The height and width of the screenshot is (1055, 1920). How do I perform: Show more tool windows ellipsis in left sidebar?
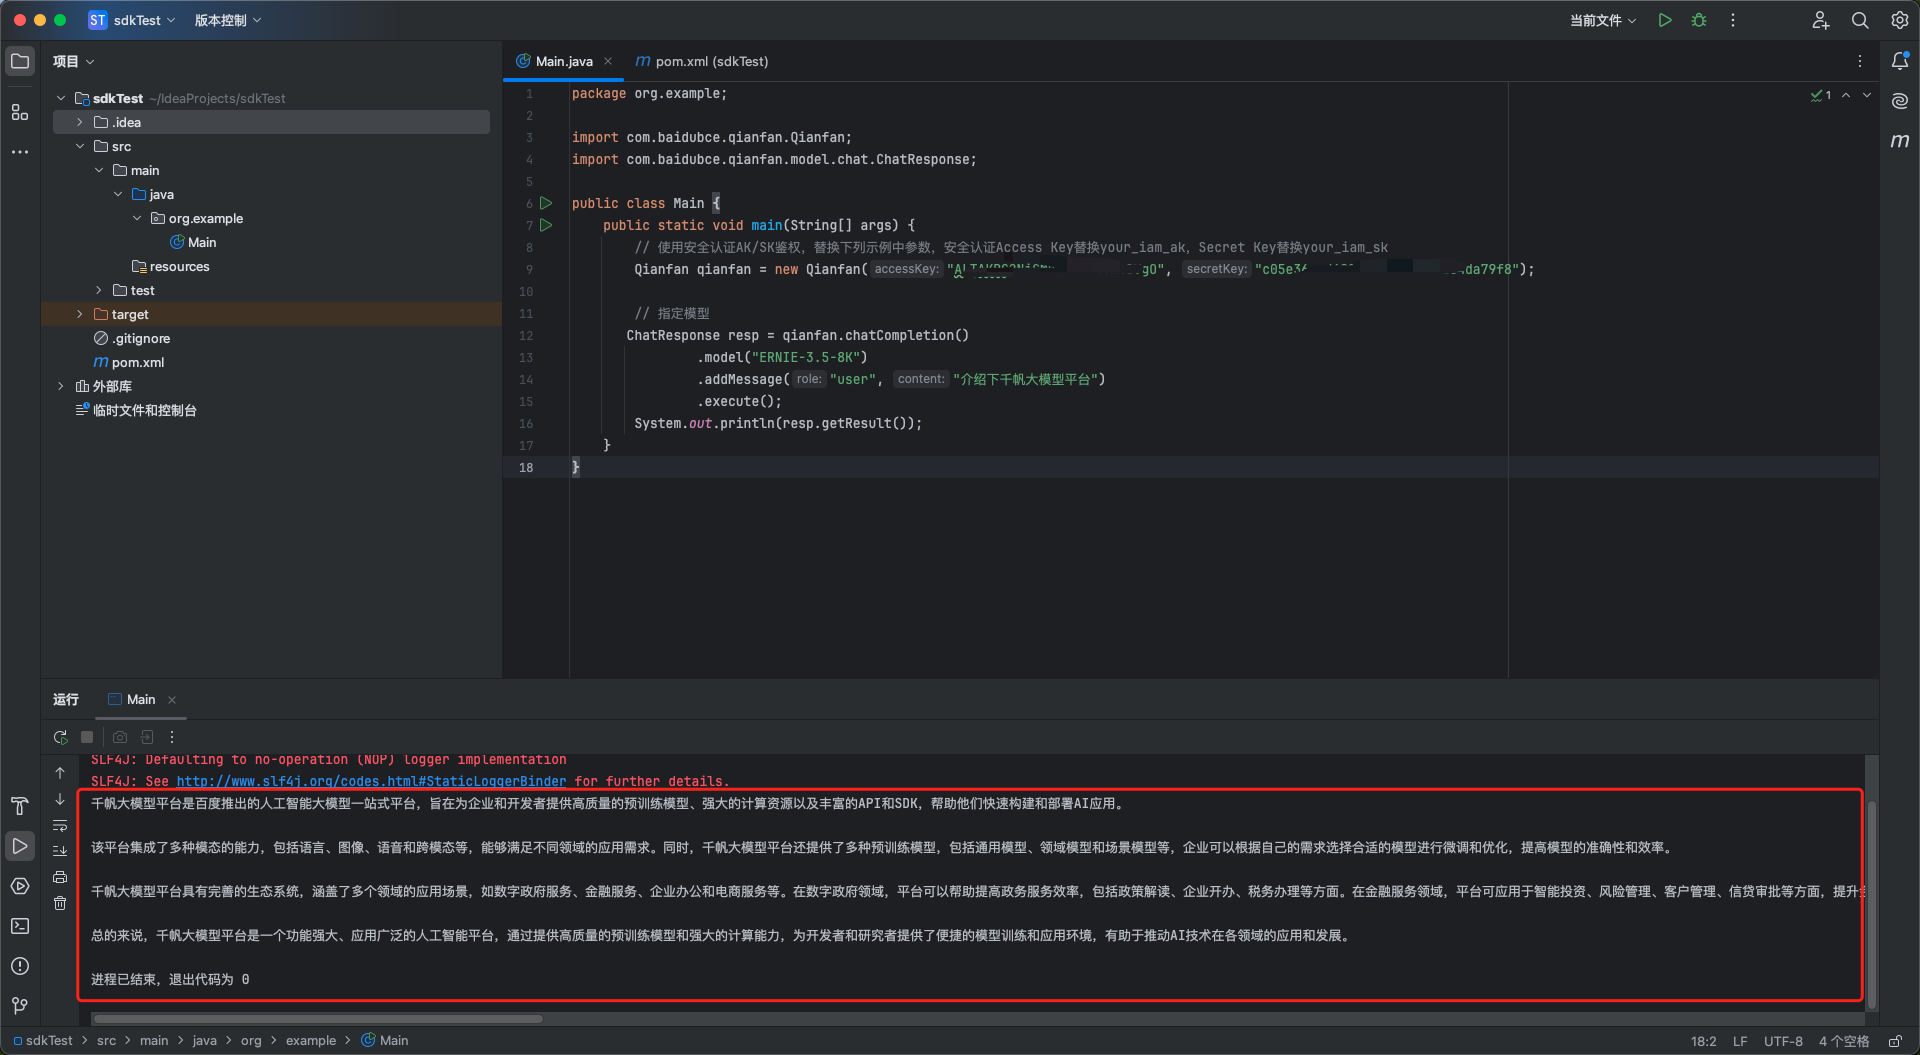(x=20, y=152)
